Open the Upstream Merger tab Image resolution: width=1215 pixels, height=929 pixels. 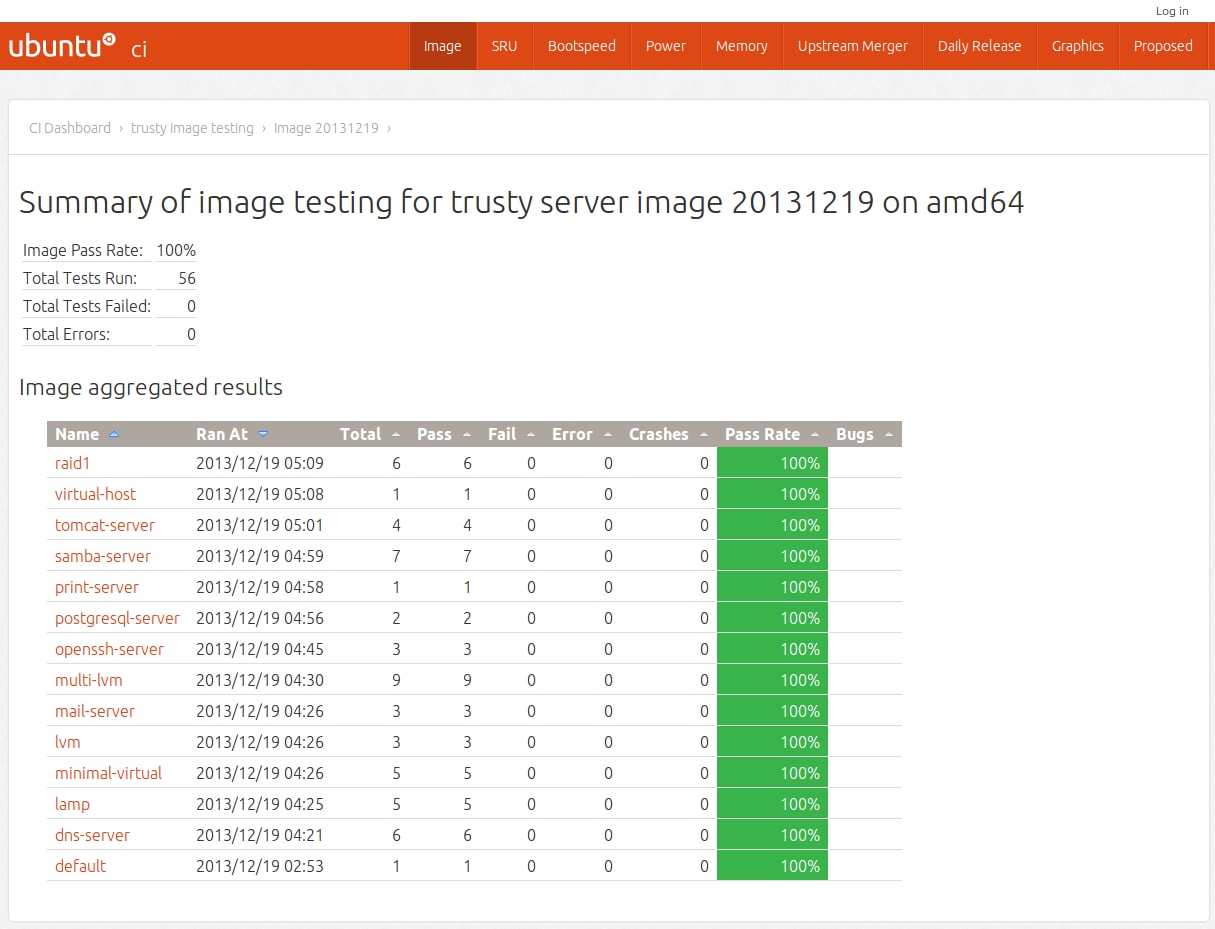point(853,46)
